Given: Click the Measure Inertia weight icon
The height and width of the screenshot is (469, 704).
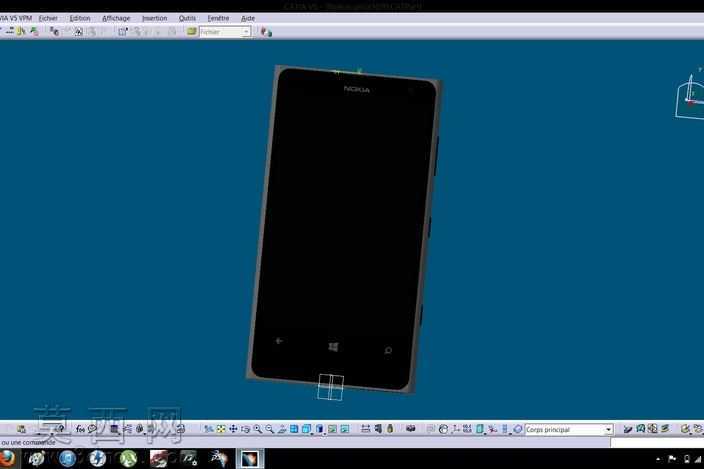Looking at the screenshot, I should 390,429.
